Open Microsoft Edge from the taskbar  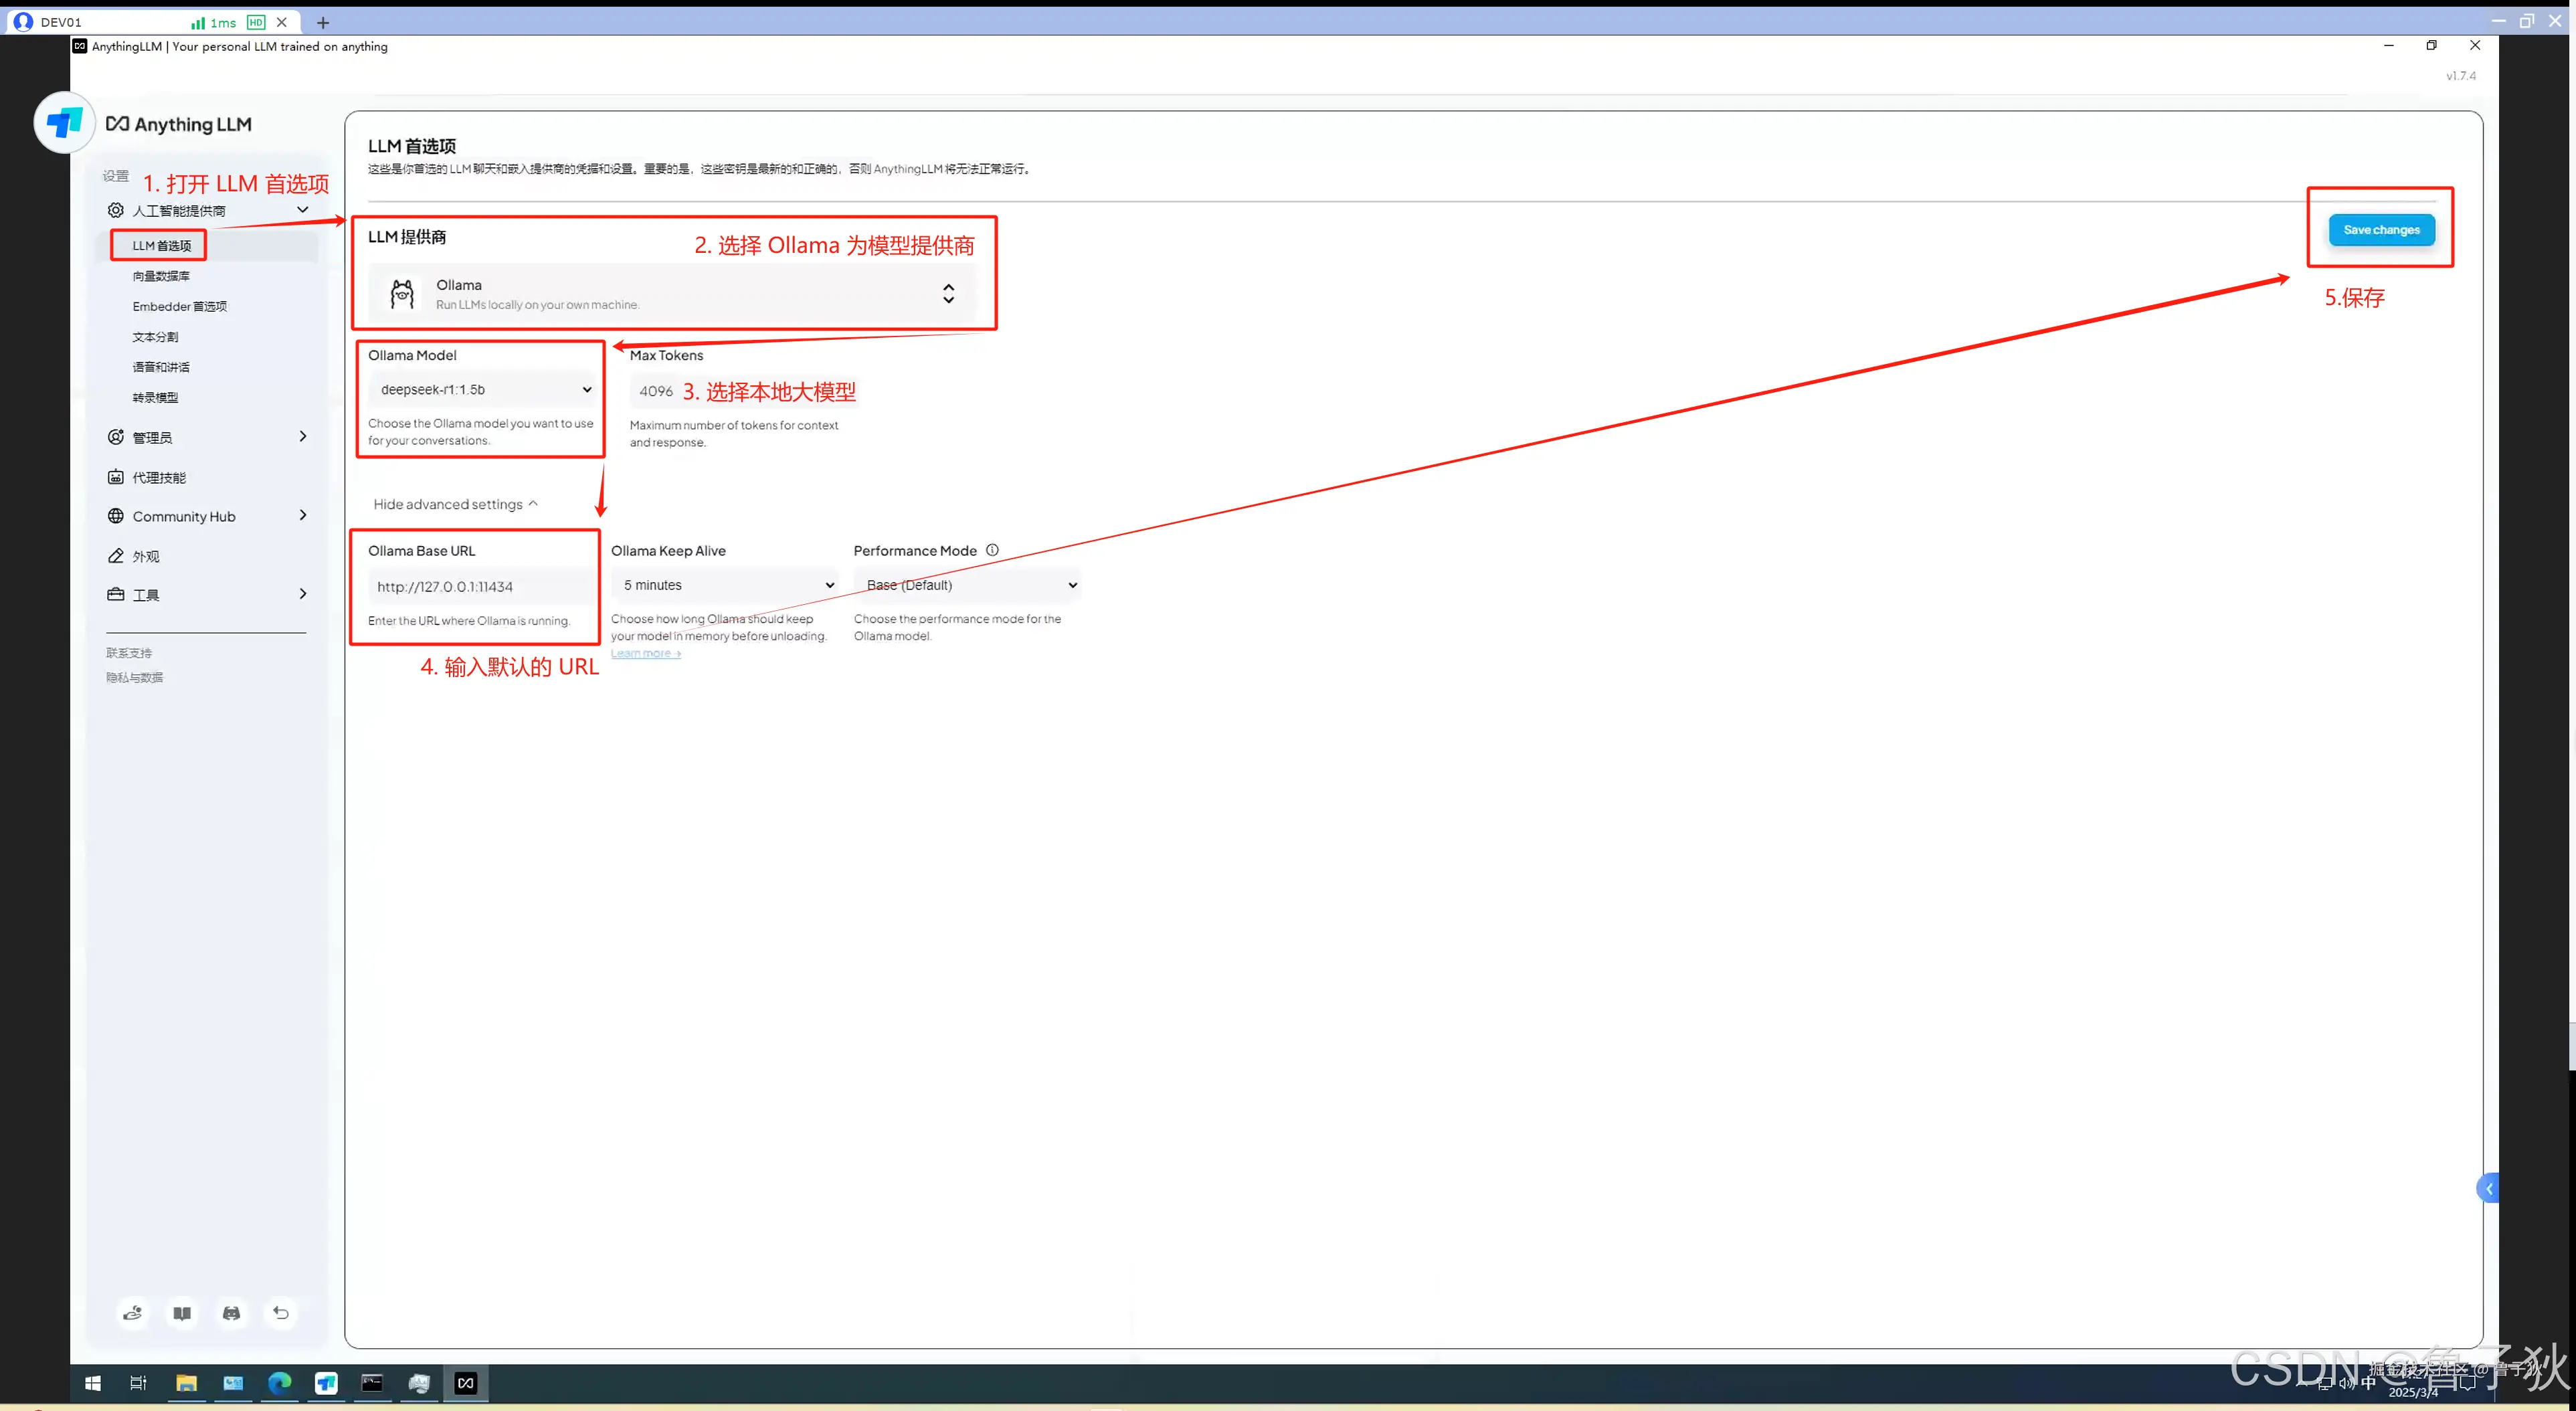click(x=280, y=1383)
